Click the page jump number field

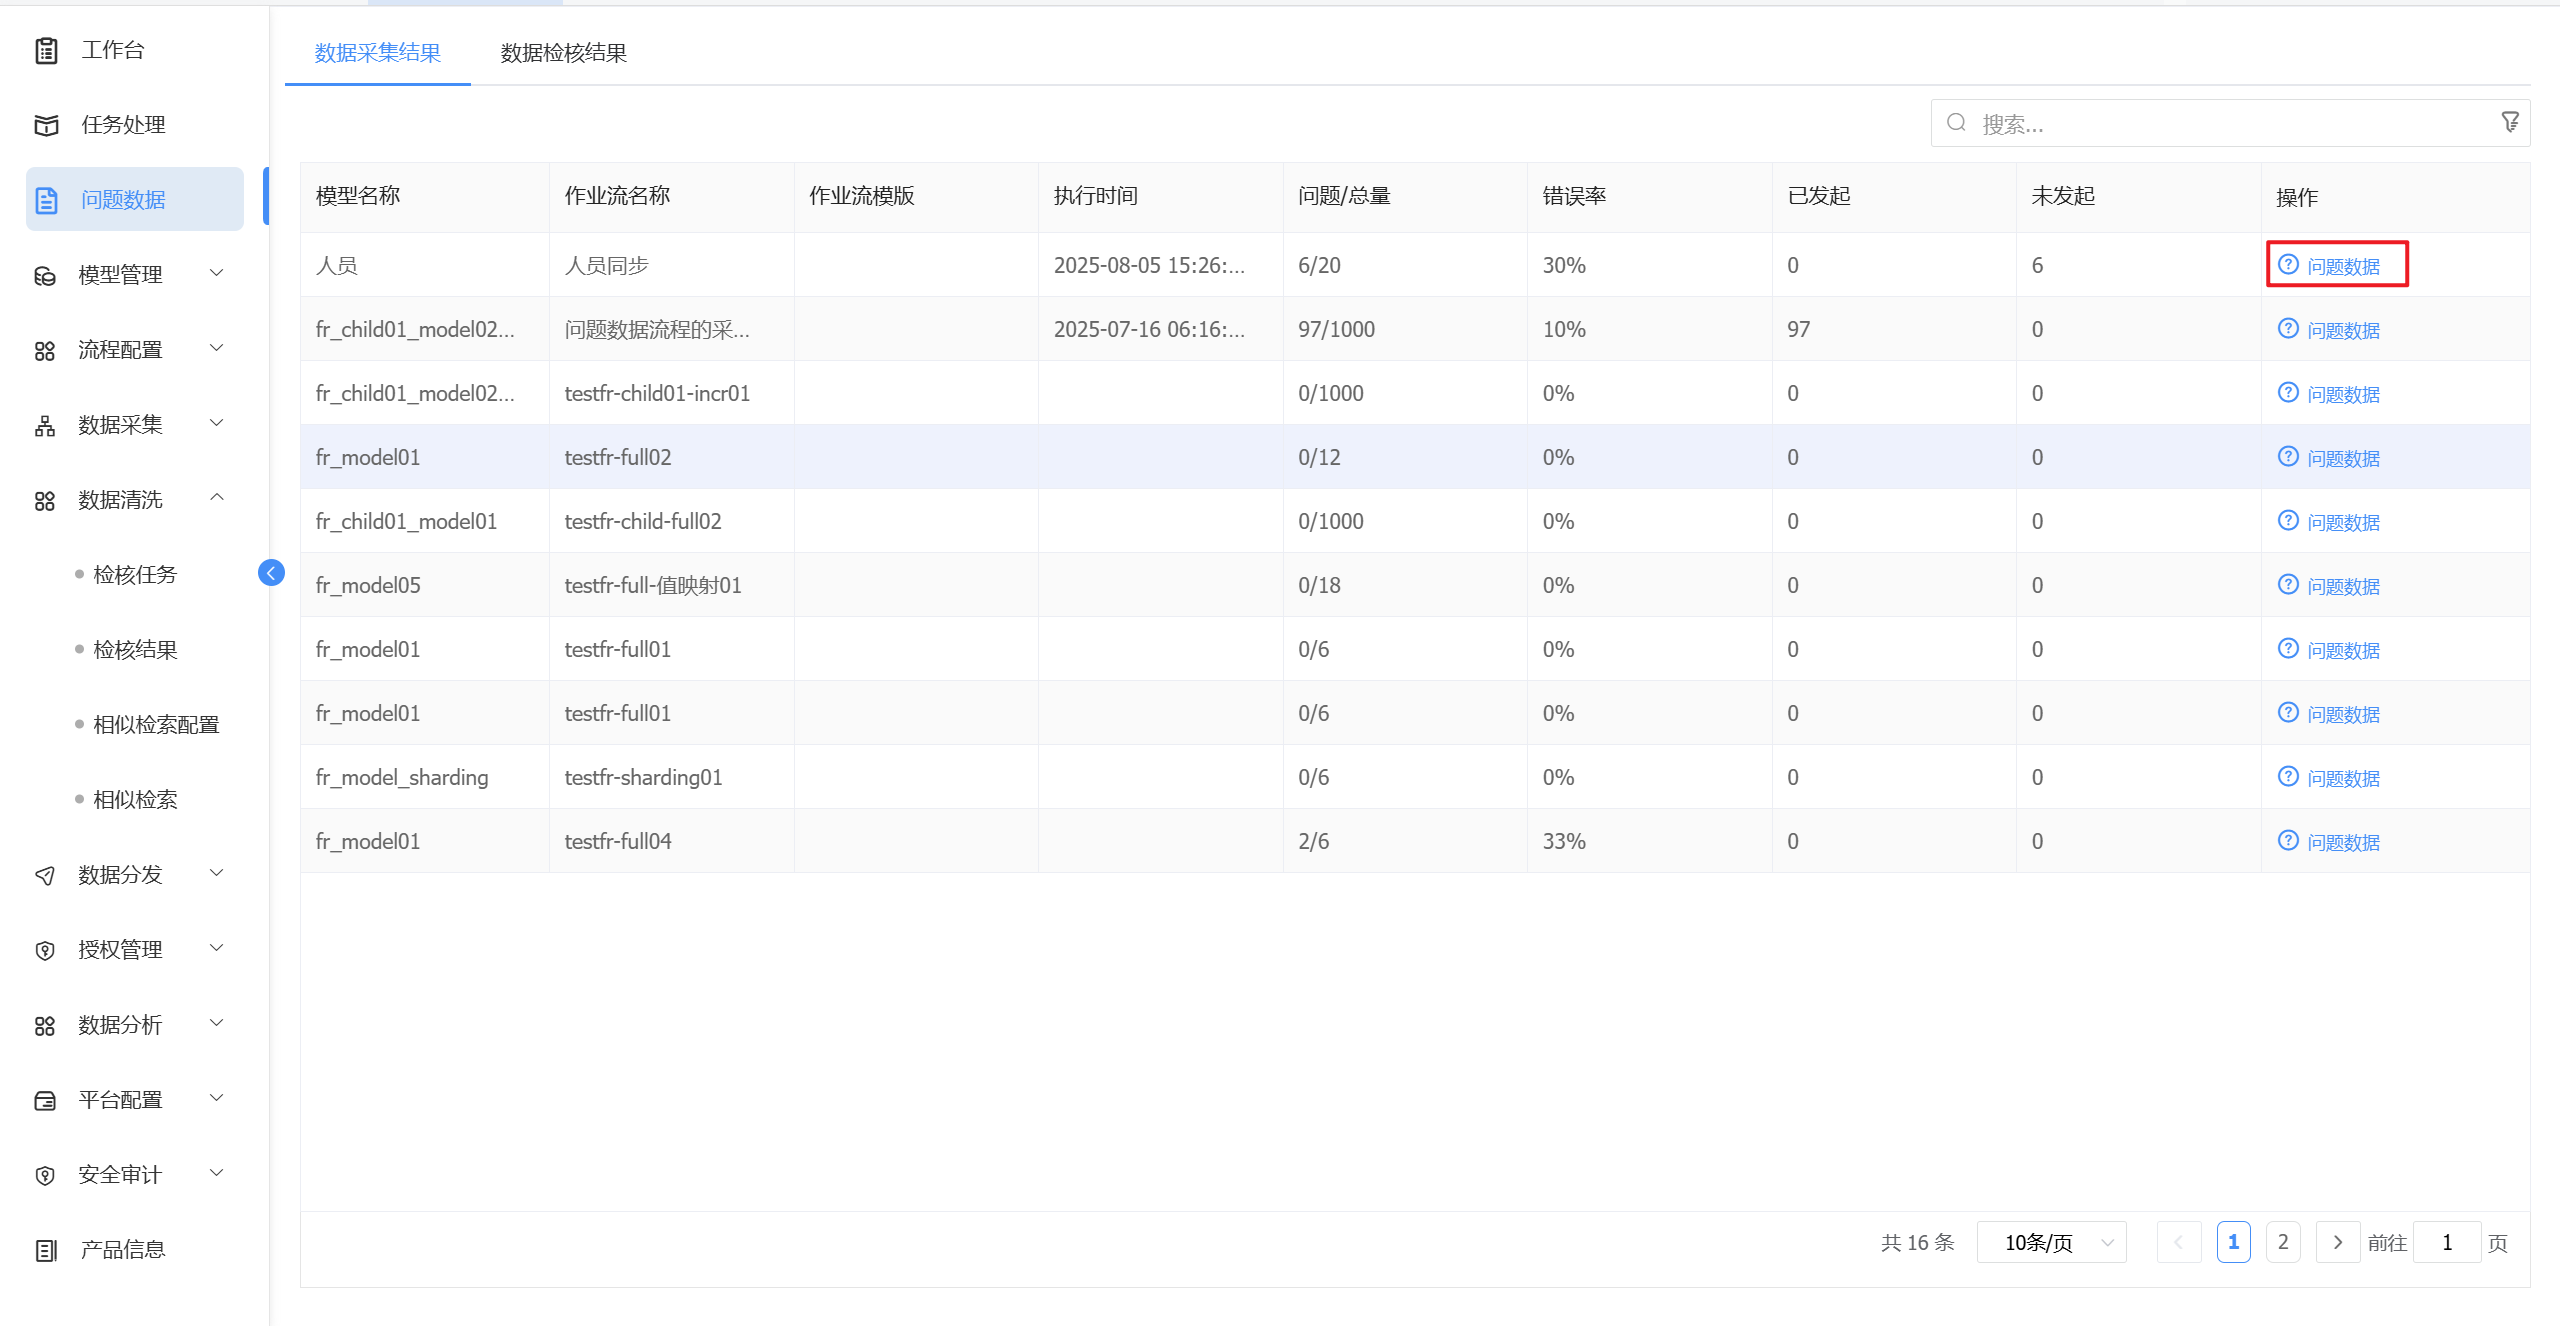coord(2446,1242)
